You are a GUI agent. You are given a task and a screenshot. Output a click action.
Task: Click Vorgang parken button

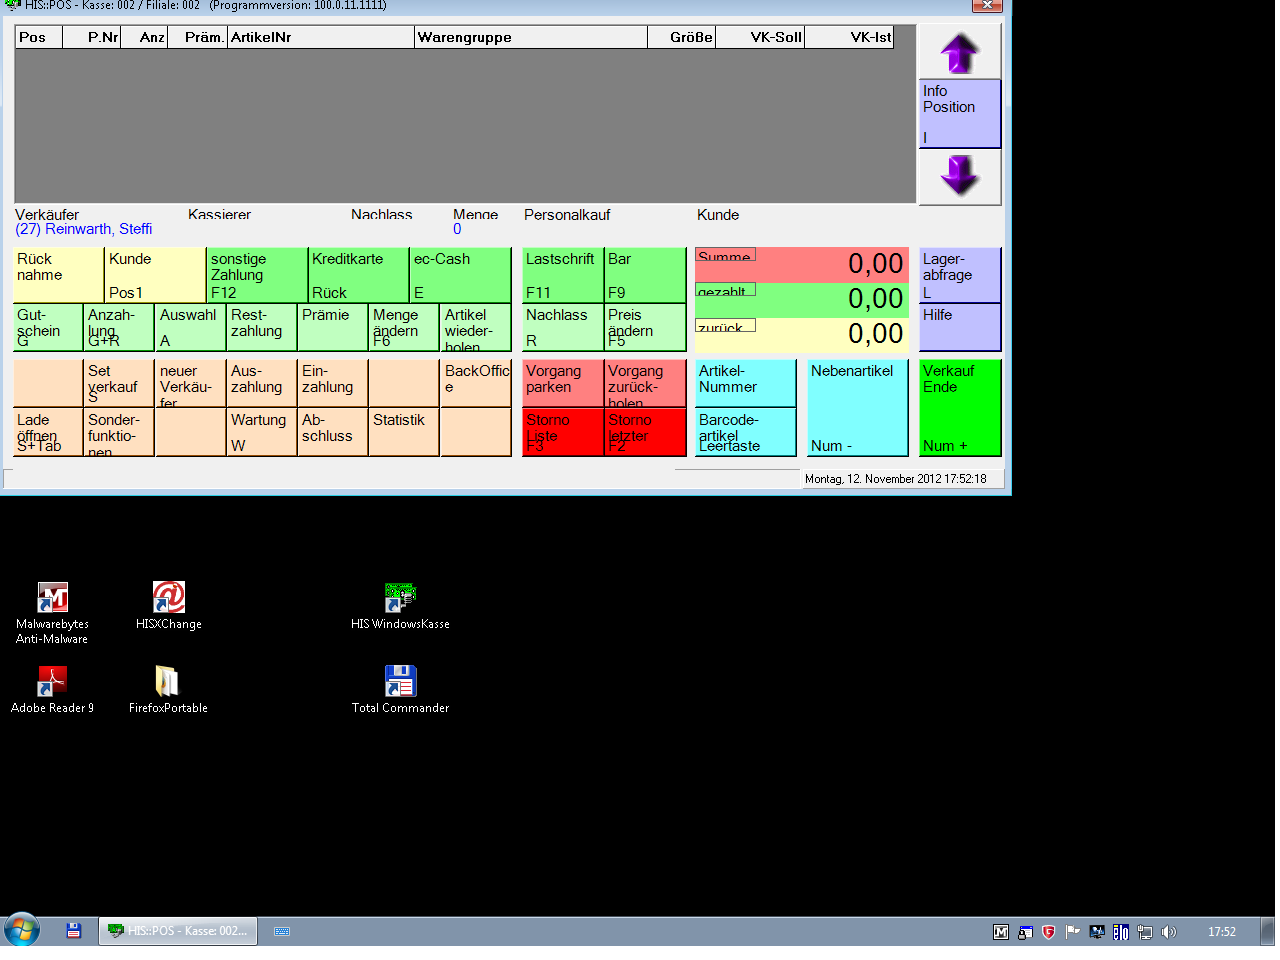coord(563,383)
